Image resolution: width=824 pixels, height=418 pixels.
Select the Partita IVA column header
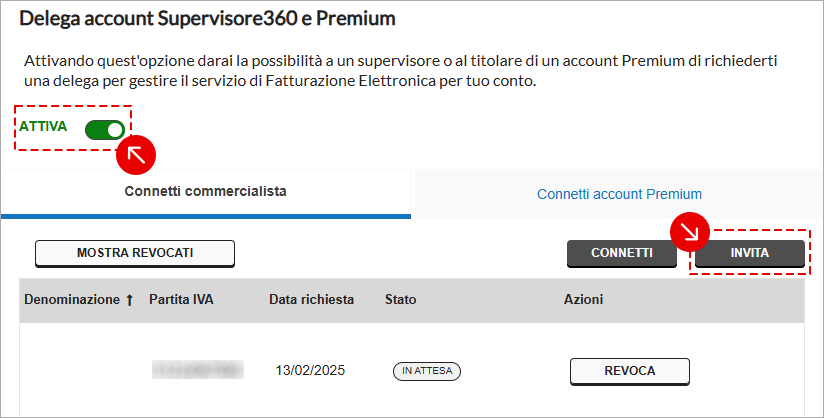[x=181, y=300]
